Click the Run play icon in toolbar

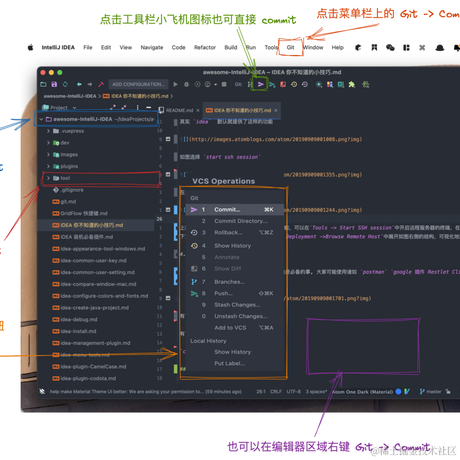pyautogui.click(x=175, y=84)
